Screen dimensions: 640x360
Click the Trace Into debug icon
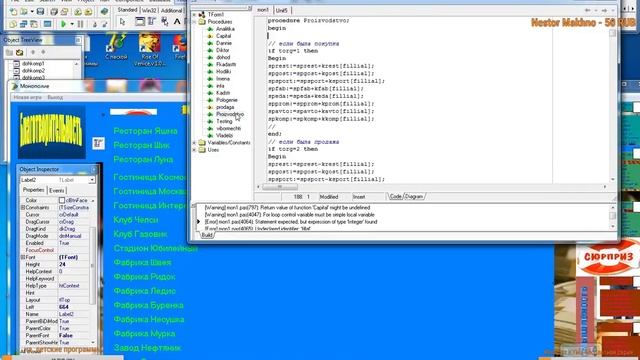pyautogui.click(x=95, y=24)
